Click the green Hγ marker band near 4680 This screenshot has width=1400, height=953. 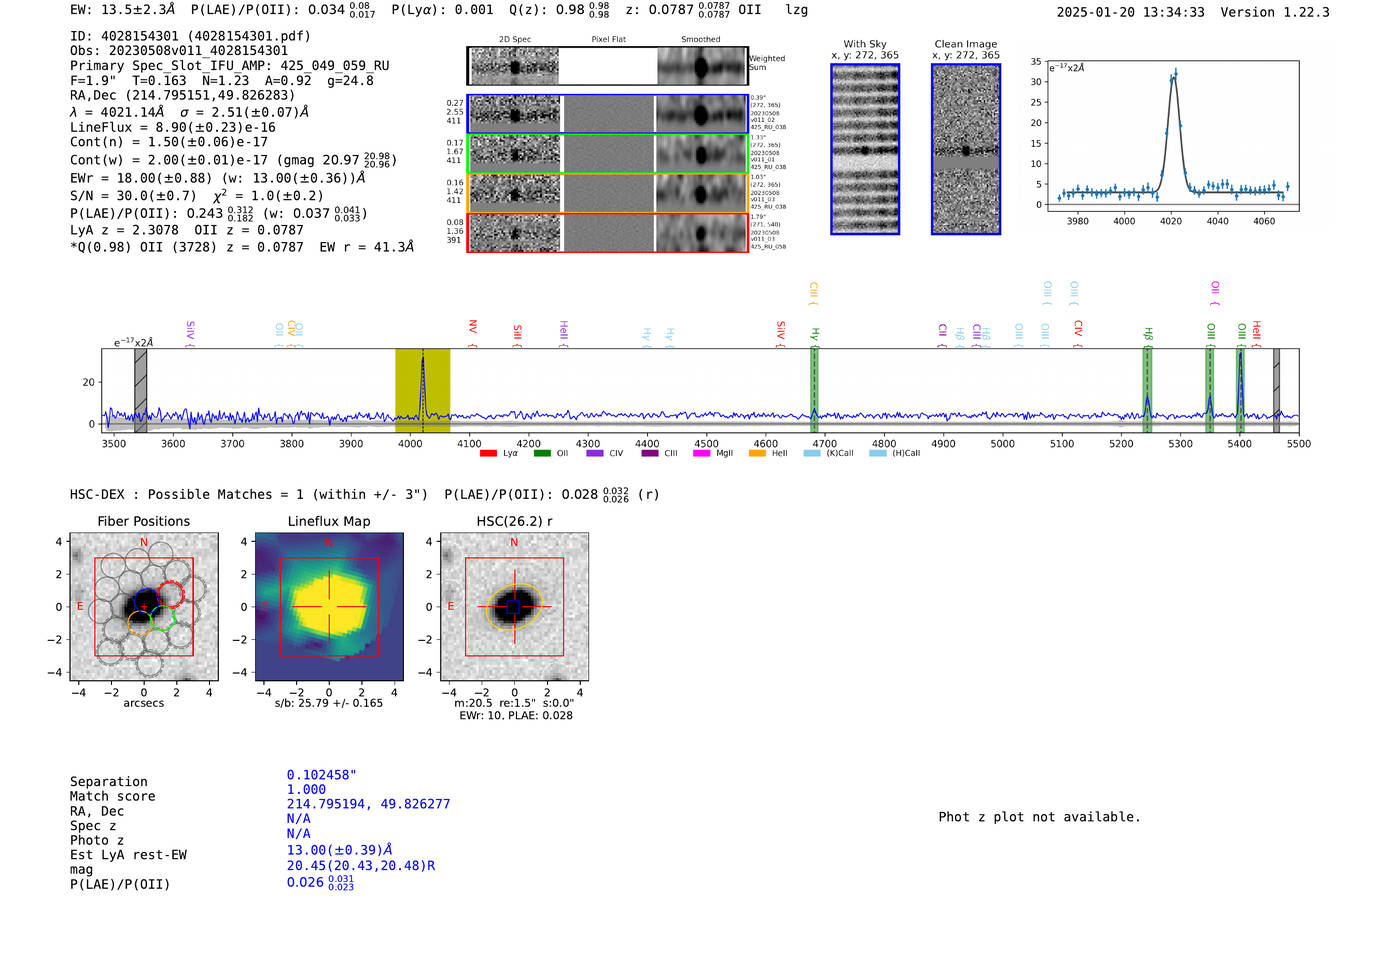coord(815,391)
